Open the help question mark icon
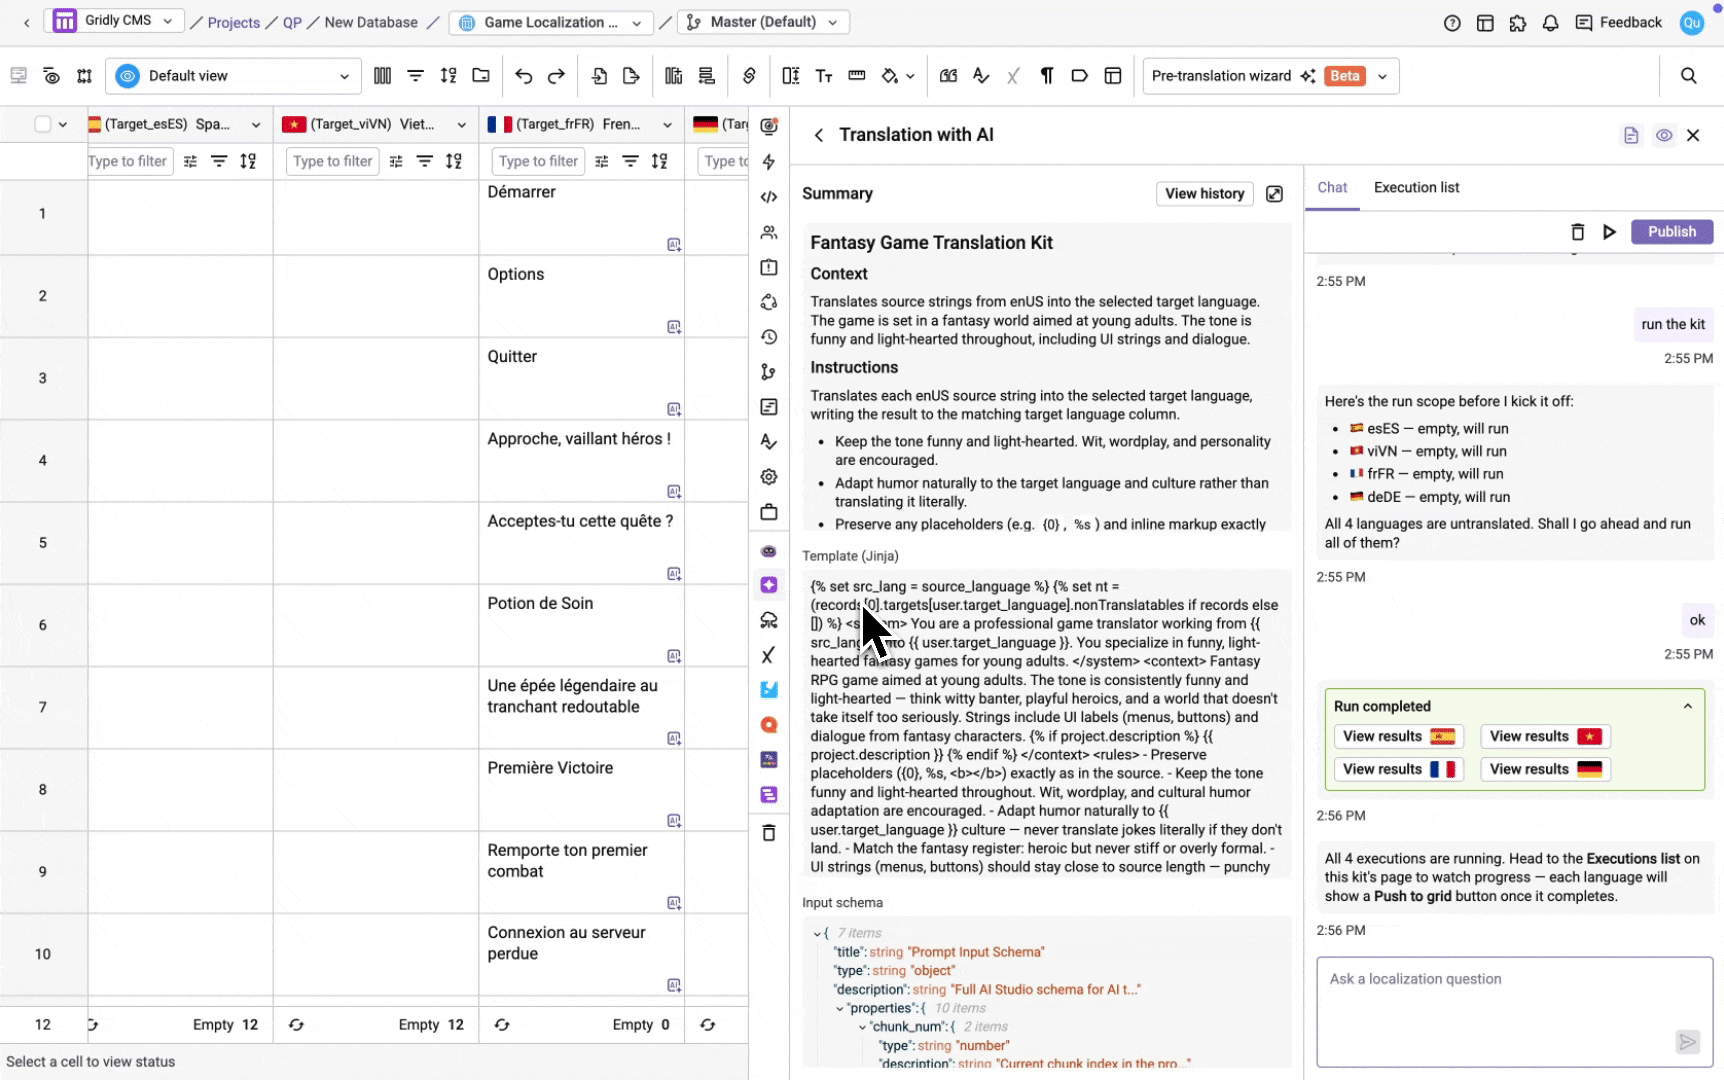This screenshot has height=1080, width=1724. (1452, 23)
